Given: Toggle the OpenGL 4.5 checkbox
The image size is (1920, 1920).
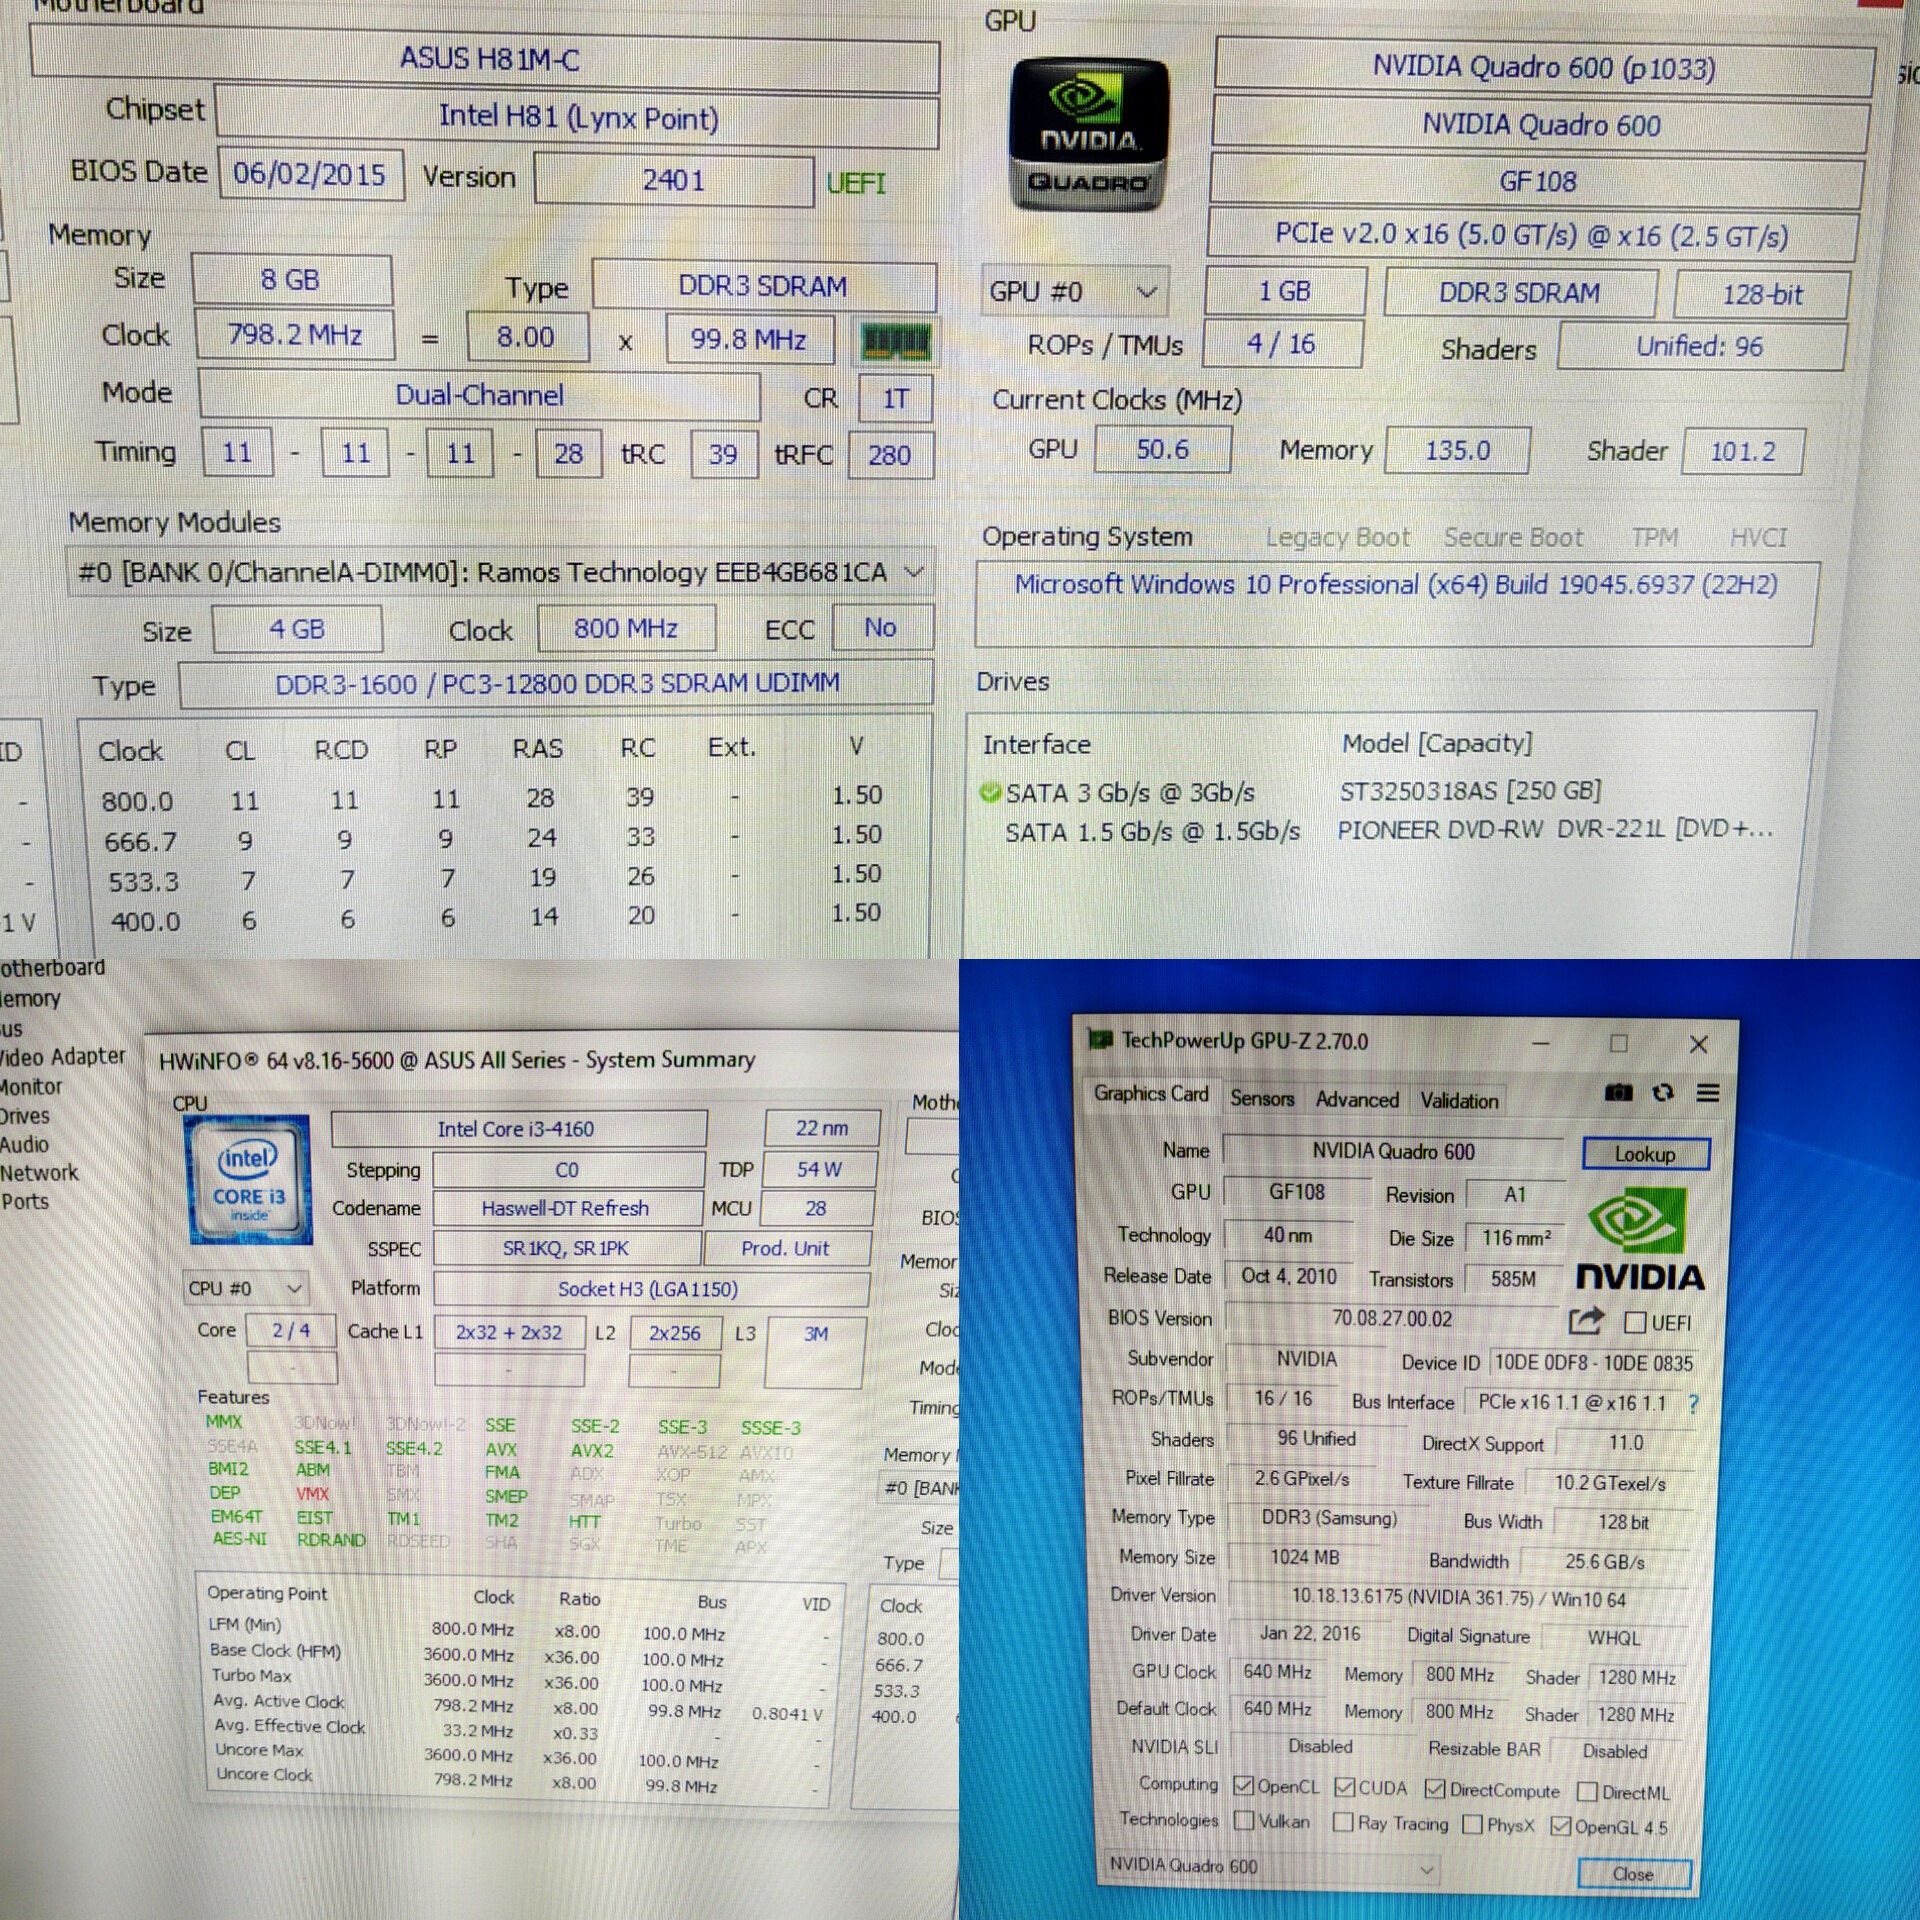Looking at the screenshot, I should (1560, 1826).
